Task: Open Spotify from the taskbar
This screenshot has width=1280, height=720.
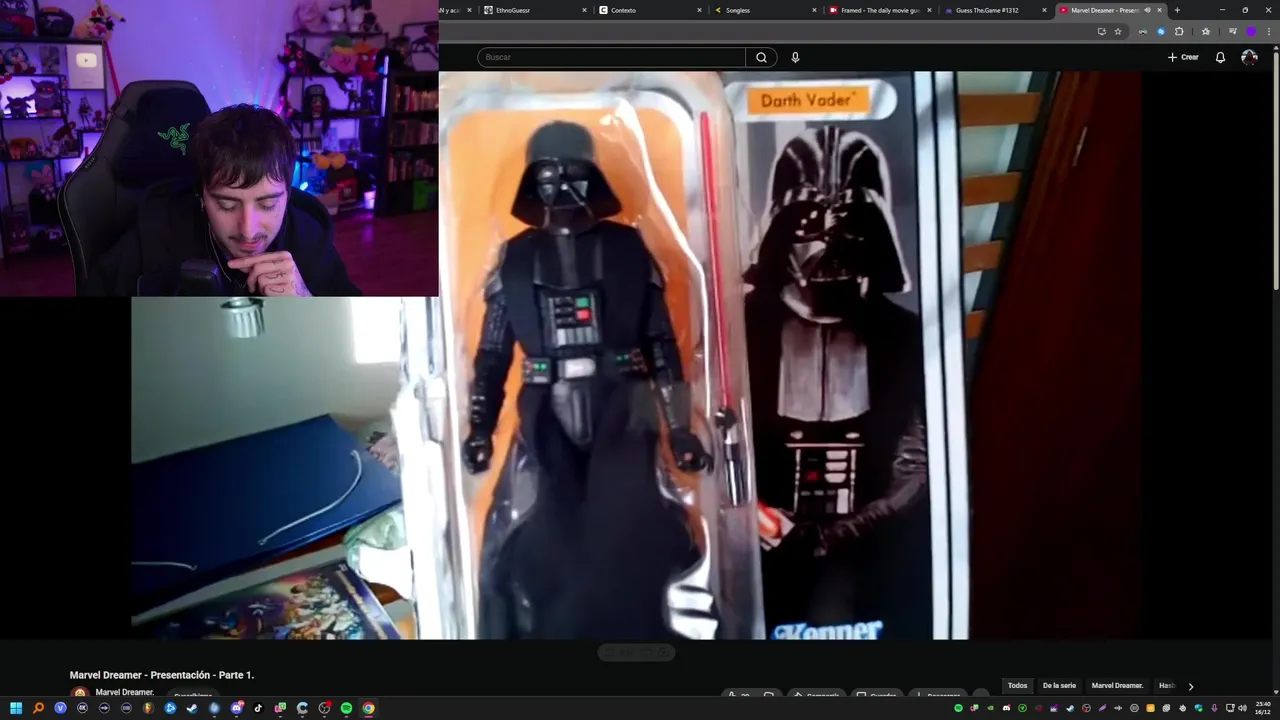Action: [346, 708]
